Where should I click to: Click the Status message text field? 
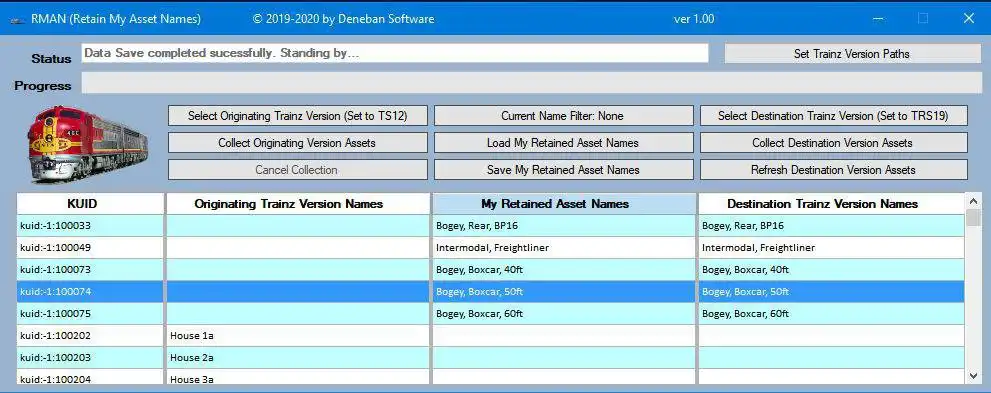[x=395, y=53]
